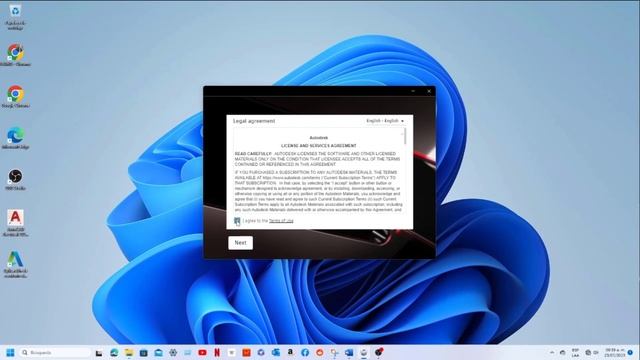Check I agree to the Terms of Use
This screenshot has width=640, height=360.
tap(237, 221)
